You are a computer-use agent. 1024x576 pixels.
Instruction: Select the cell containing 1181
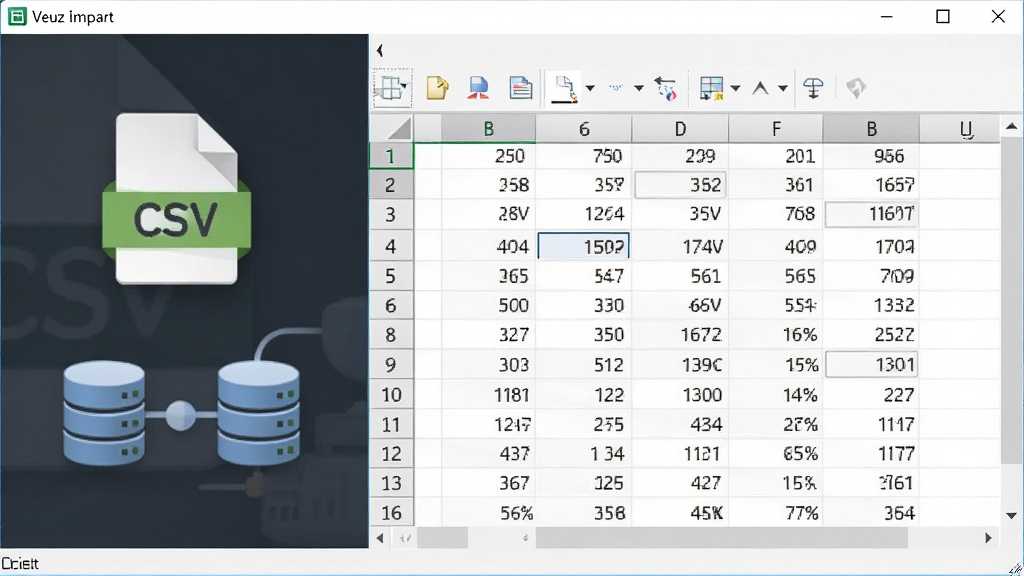488,394
